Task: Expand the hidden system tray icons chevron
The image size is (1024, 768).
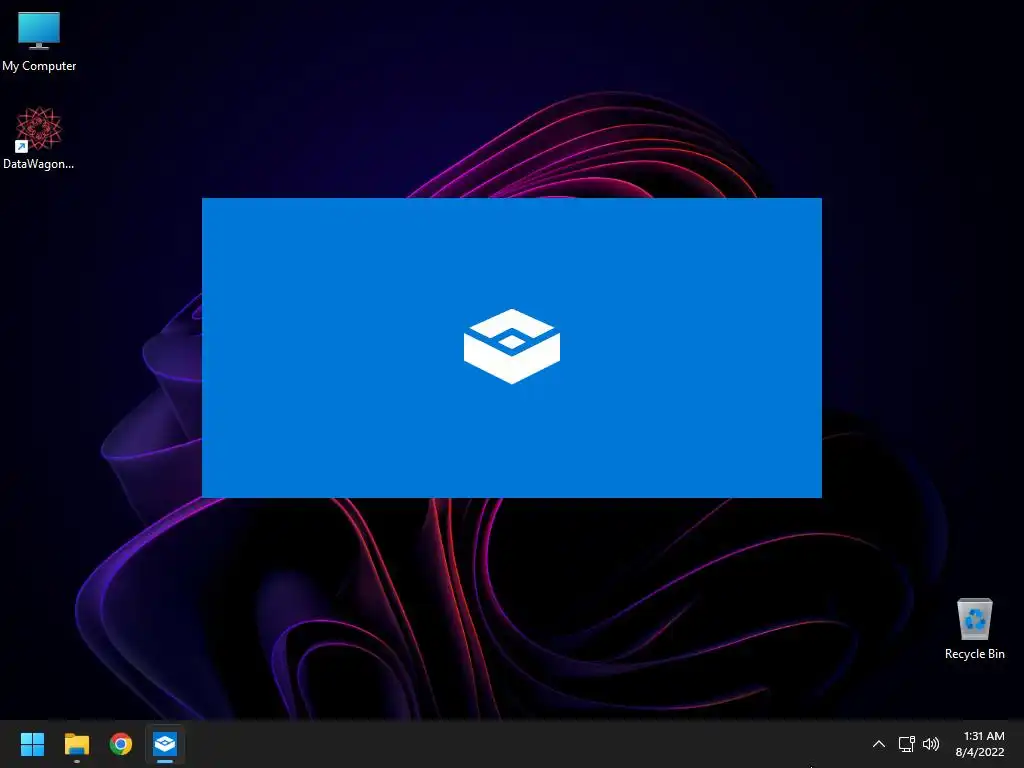Action: 878,744
